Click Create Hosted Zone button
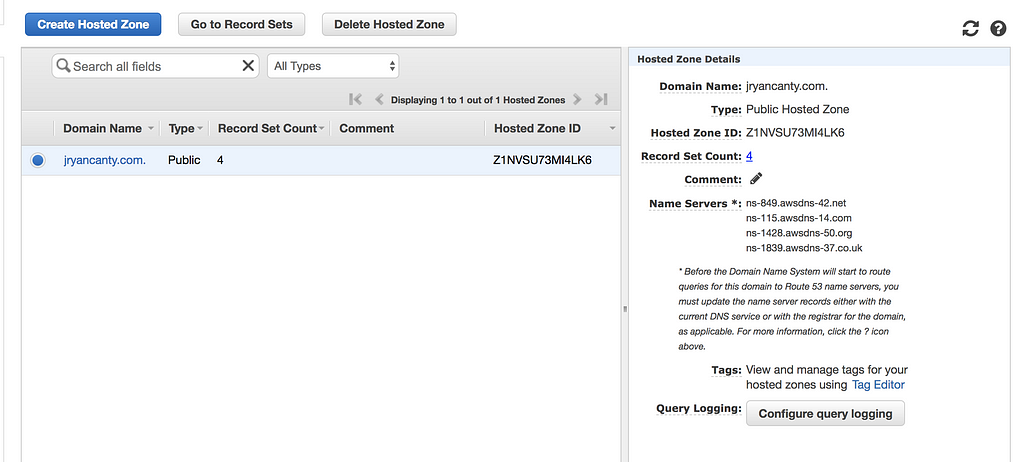Image resolution: width=1024 pixels, height=462 pixels. click(x=93, y=25)
